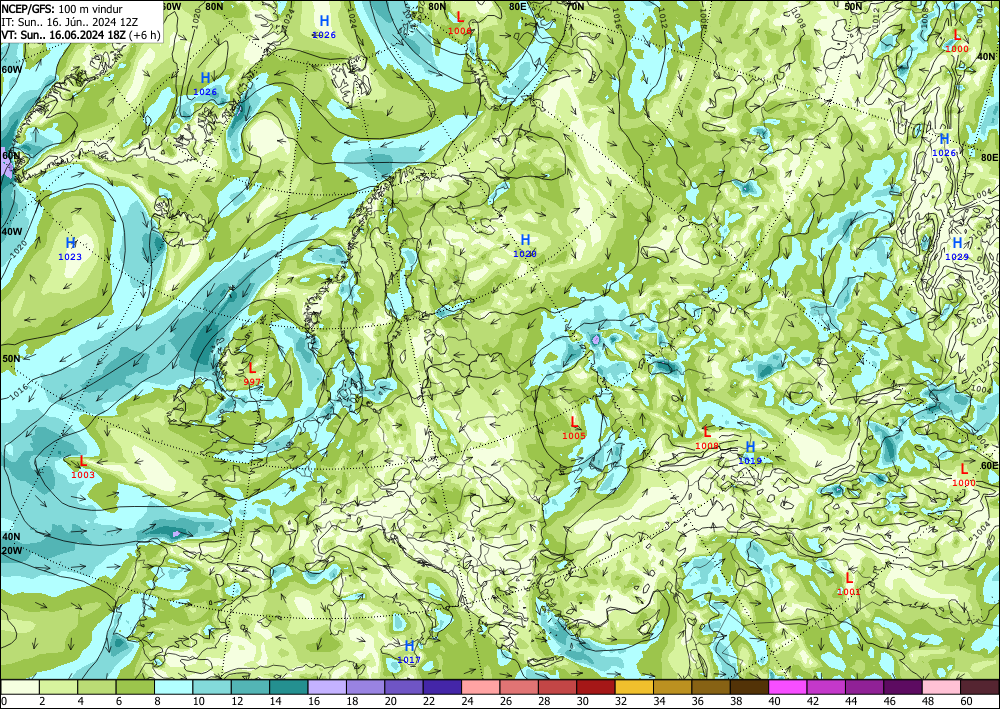Click the L 1006 low pressure label

(460, 22)
